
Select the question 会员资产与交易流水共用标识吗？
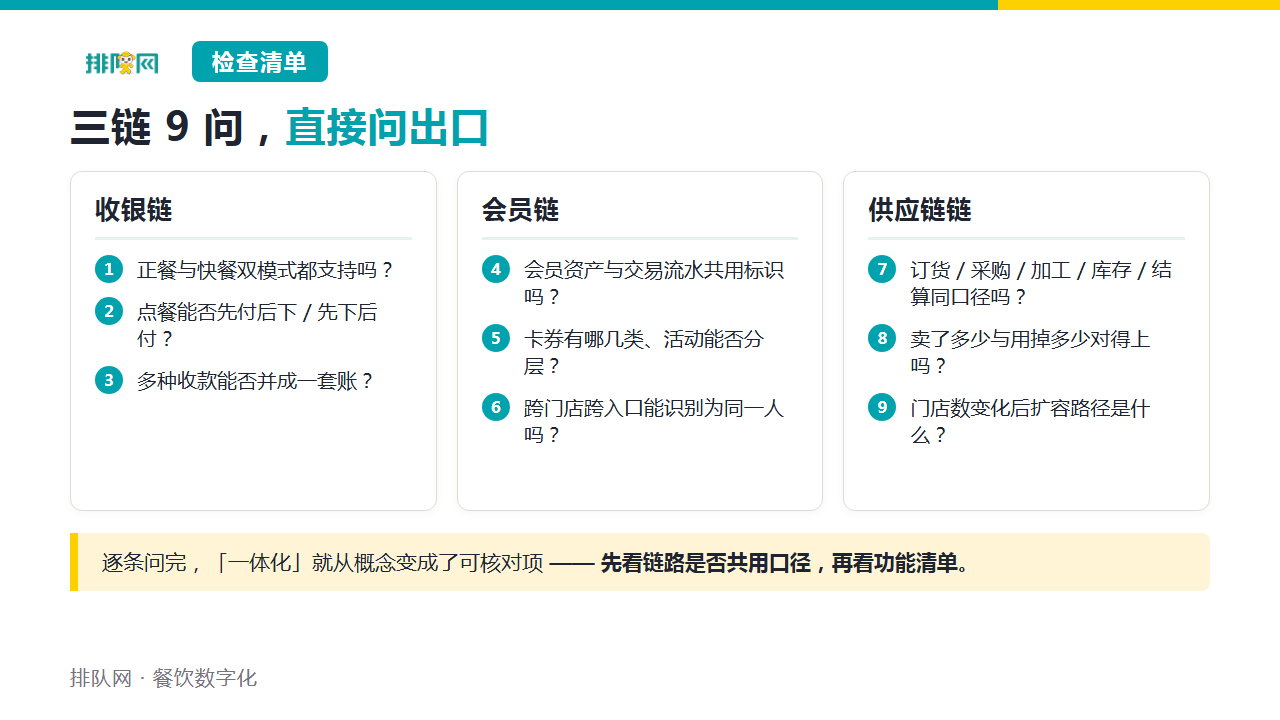point(654,283)
